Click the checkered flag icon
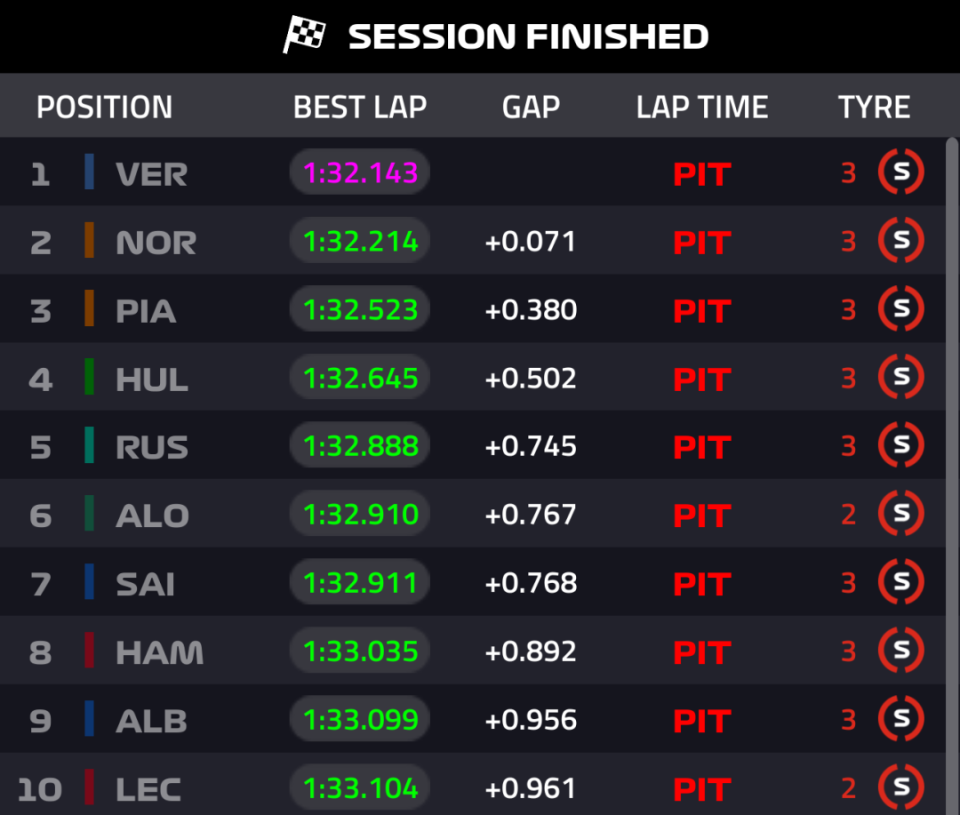 click(x=305, y=36)
